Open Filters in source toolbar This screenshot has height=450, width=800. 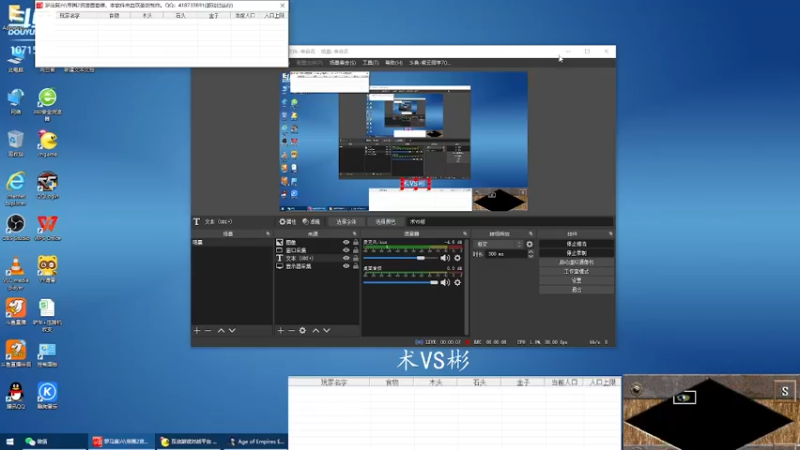point(311,221)
